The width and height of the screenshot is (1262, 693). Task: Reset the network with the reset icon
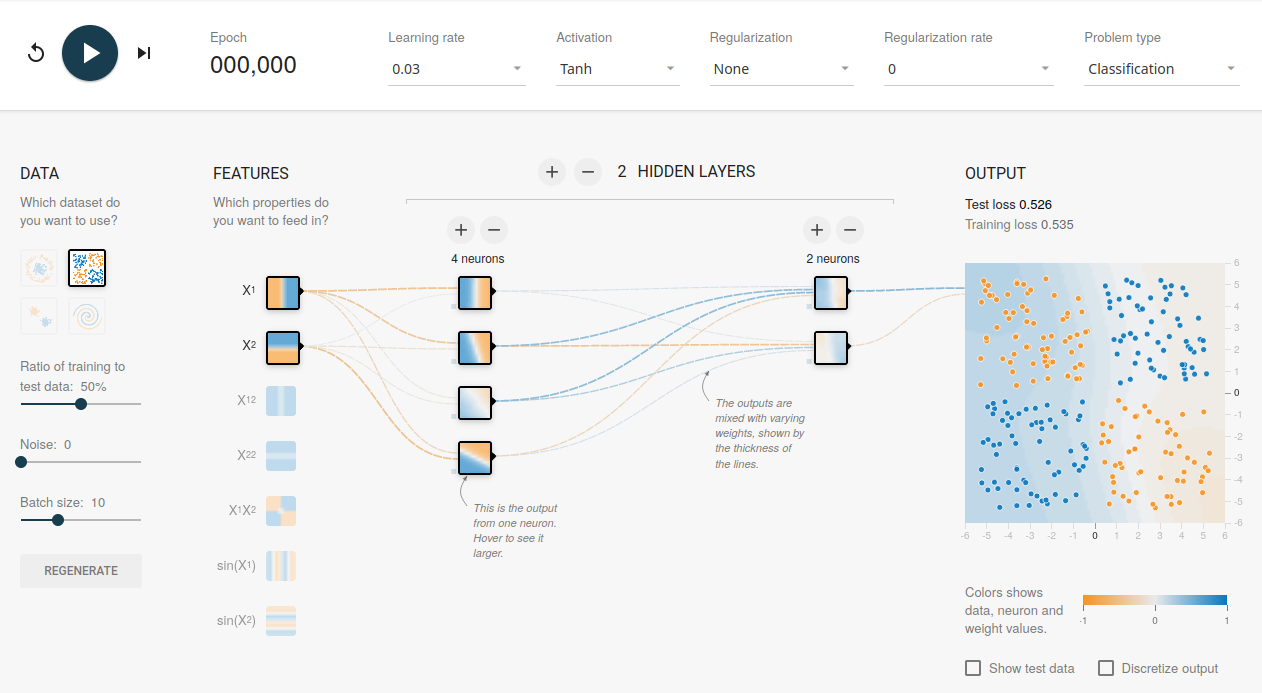[x=36, y=53]
